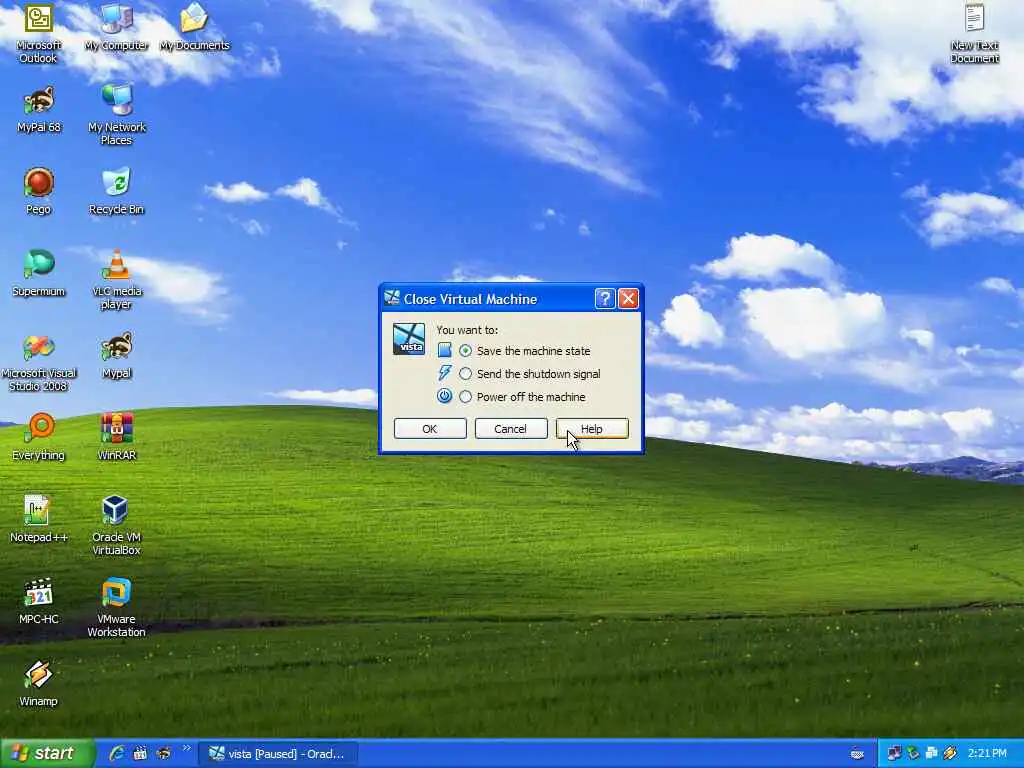Select VMware Workstation desktop icon
The height and width of the screenshot is (768, 1024).
pyautogui.click(x=116, y=607)
